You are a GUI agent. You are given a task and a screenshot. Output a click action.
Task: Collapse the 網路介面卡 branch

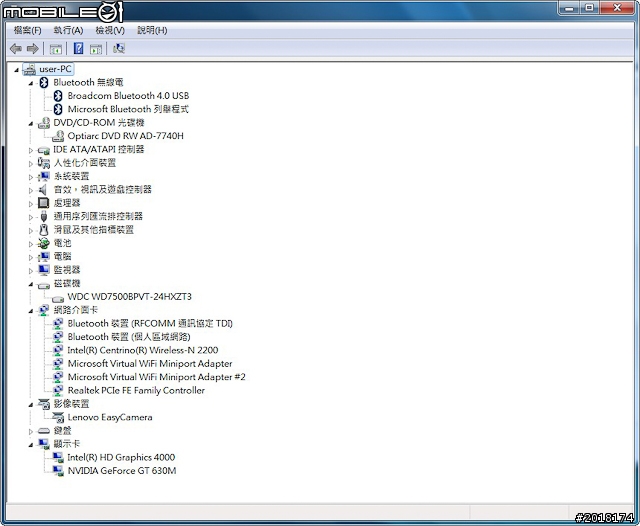[x=31, y=311]
